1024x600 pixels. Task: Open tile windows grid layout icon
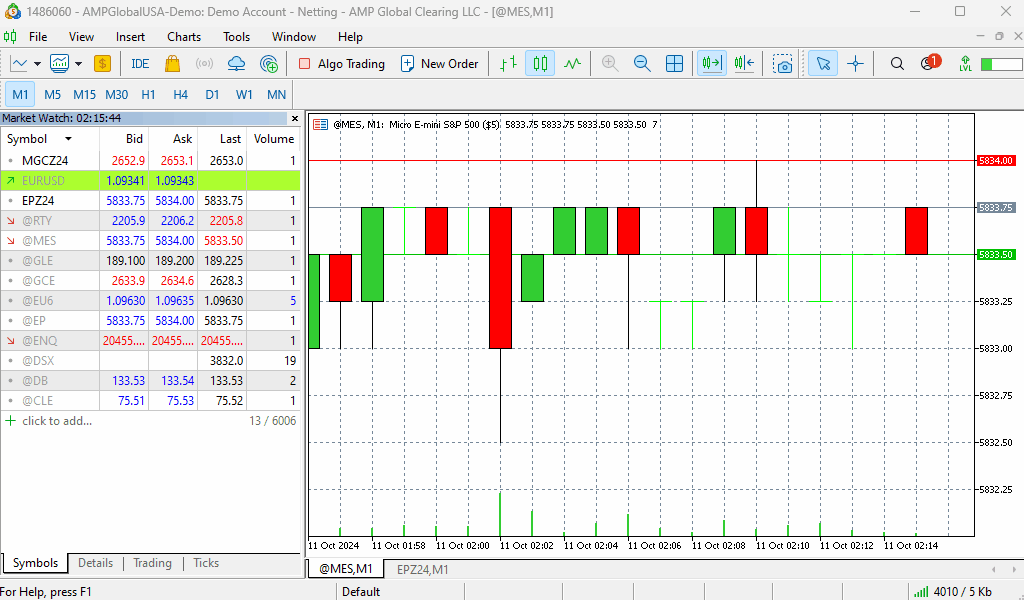(x=675, y=63)
